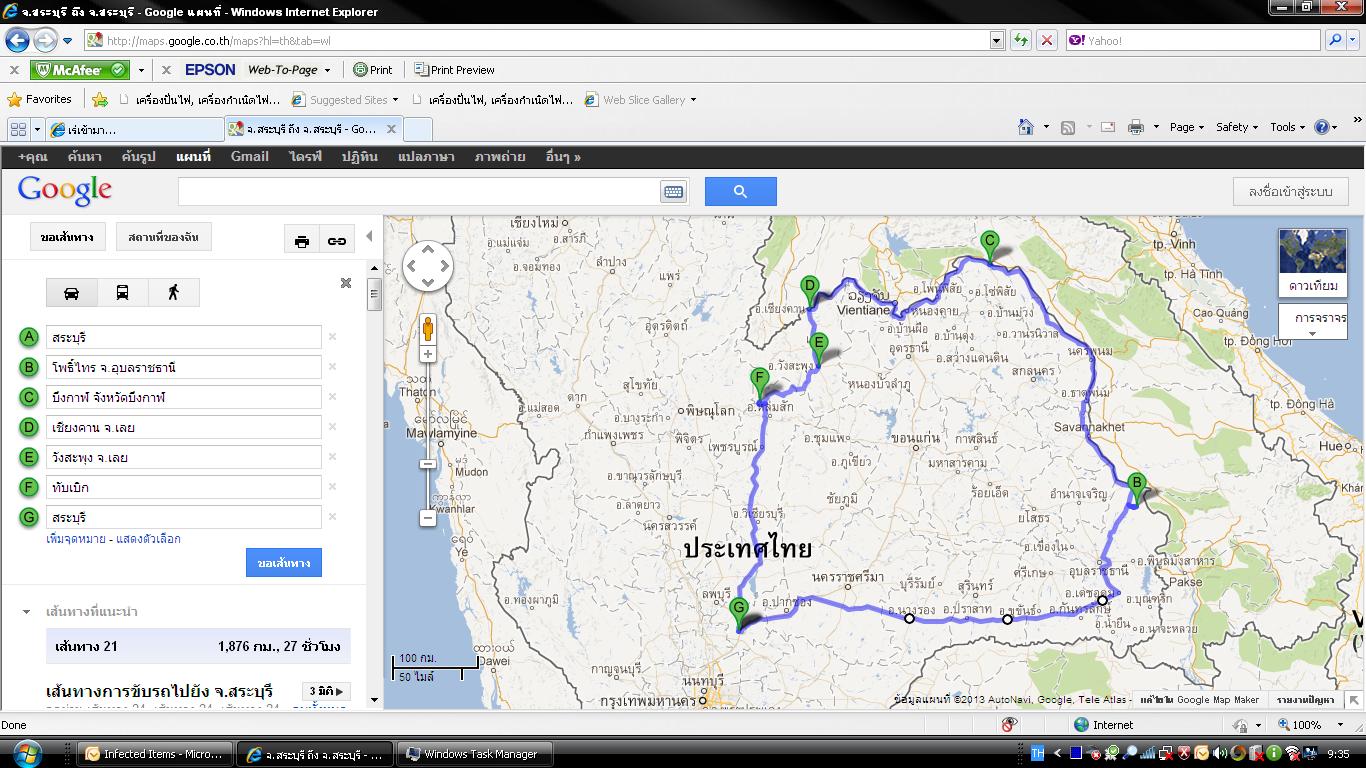Toggle the satellite view thumbnail
Viewport: 1366px width, 768px height.
click(1312, 262)
